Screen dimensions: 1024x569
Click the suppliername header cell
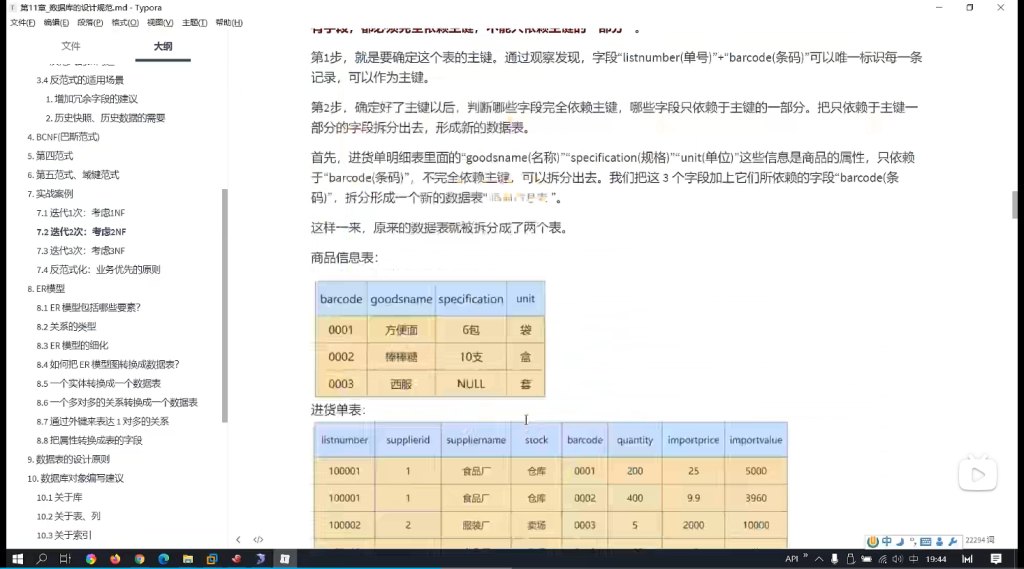[x=476, y=440]
